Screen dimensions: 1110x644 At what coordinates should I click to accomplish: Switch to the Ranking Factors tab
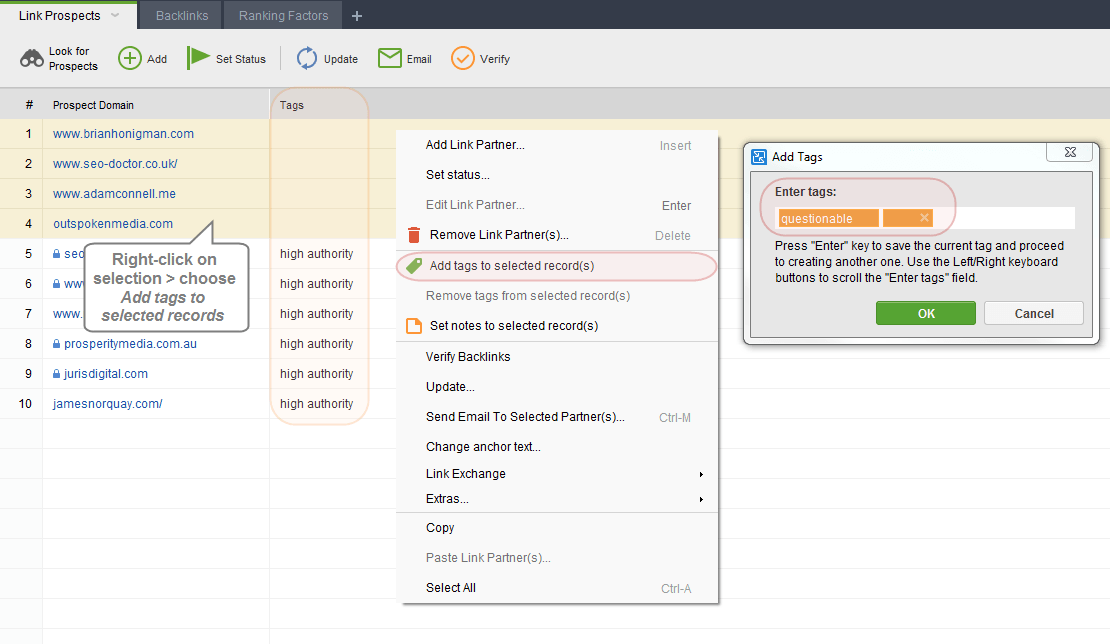click(x=283, y=16)
